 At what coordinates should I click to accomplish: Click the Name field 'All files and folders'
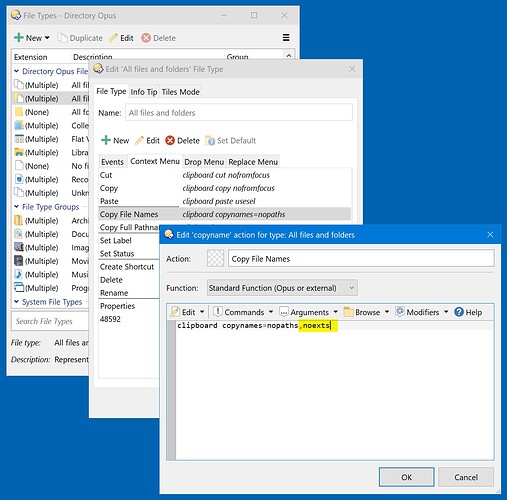coord(239,113)
